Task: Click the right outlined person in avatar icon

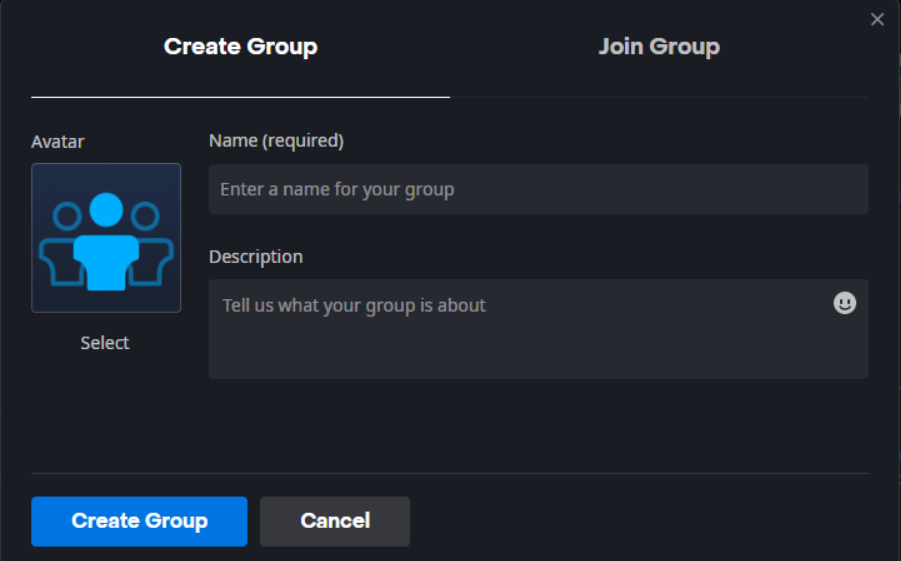Action: pos(151,245)
